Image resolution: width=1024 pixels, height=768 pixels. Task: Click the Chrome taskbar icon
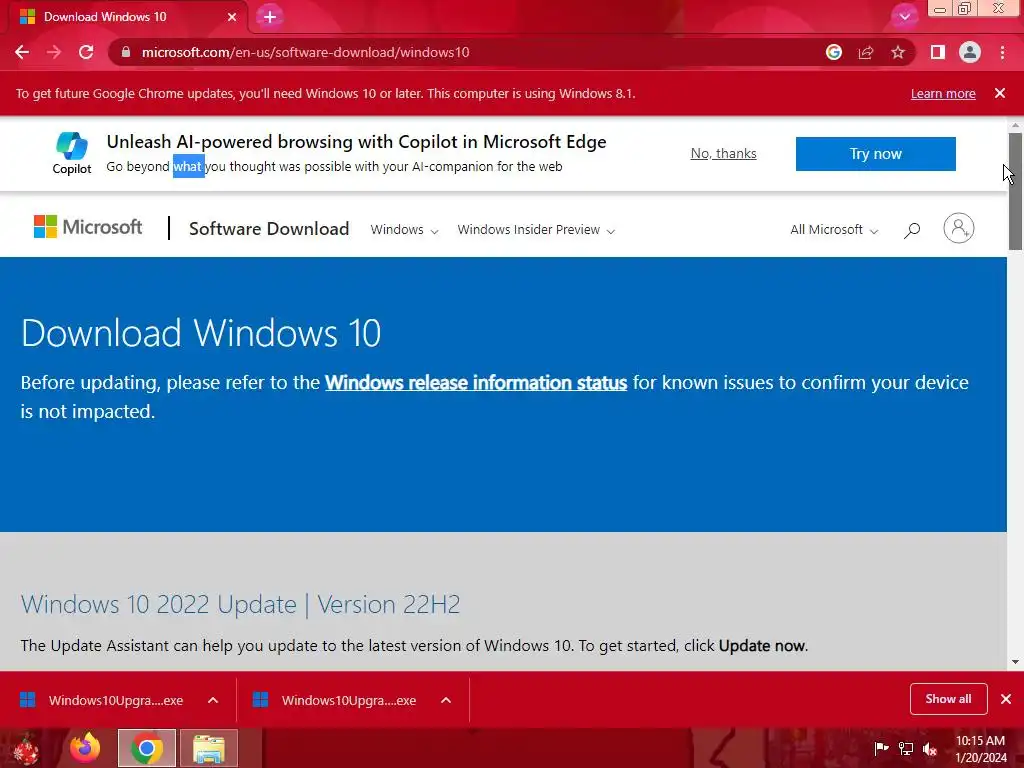coord(147,748)
